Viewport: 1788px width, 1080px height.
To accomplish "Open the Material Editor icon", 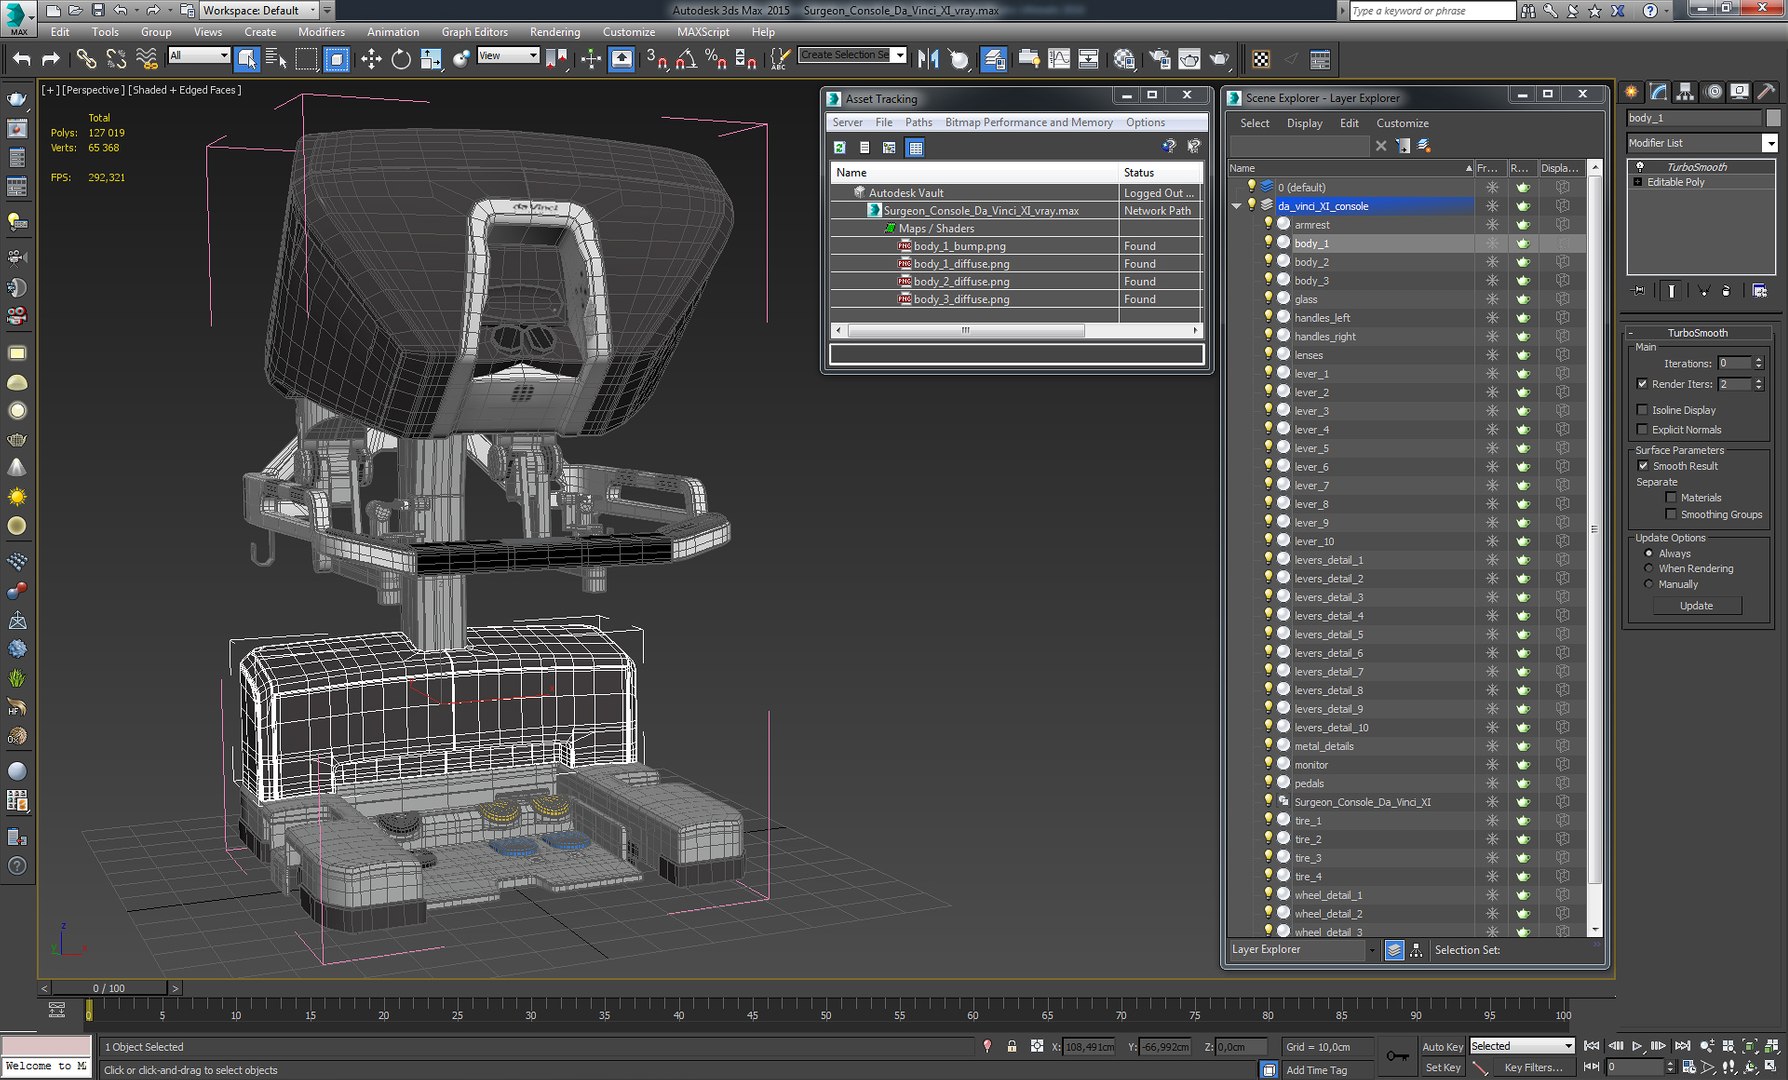I will (x=1124, y=59).
